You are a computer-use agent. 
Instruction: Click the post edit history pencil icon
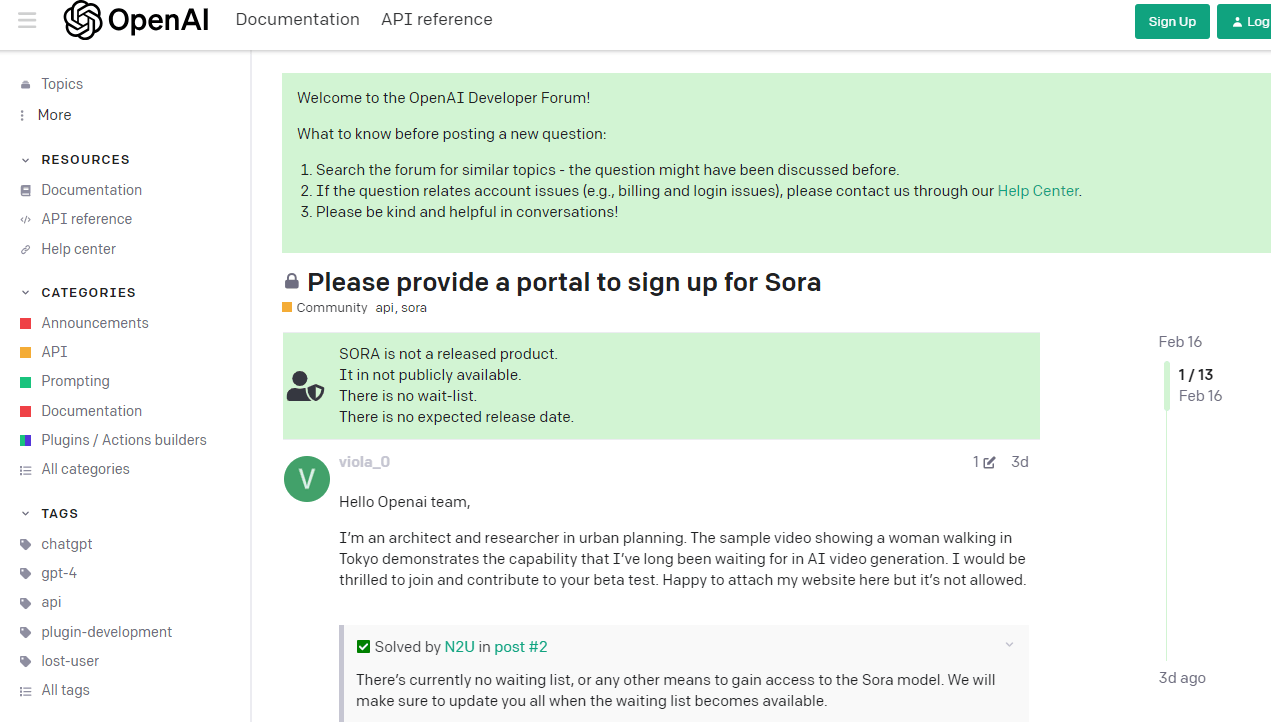(989, 462)
